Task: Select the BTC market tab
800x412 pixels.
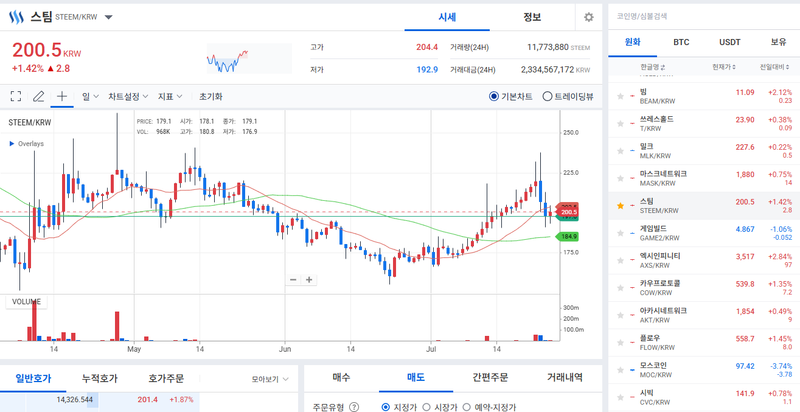Action: tap(681, 42)
